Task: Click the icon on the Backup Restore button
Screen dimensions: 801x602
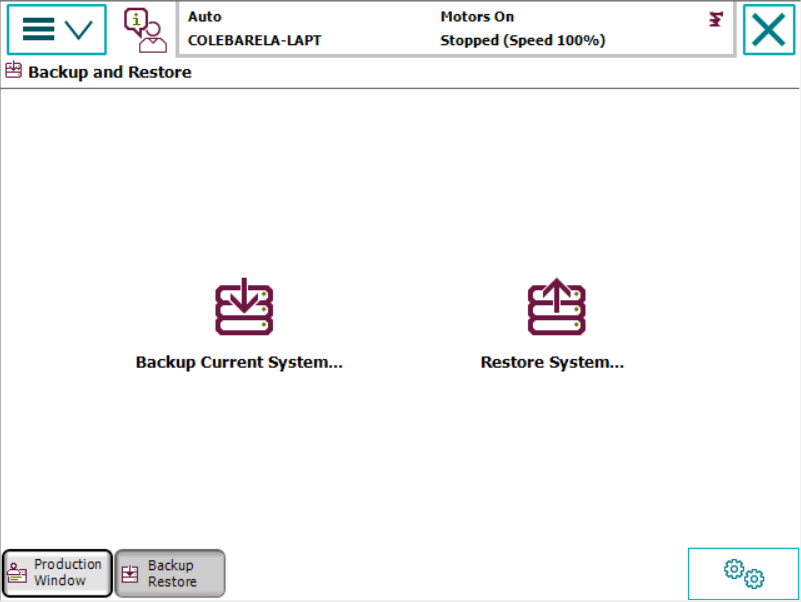Action: click(130, 574)
